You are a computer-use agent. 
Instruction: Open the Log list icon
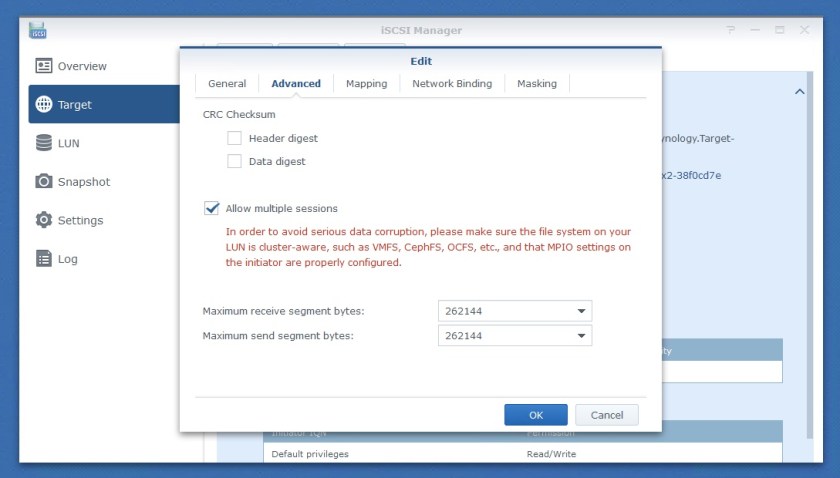coord(44,259)
